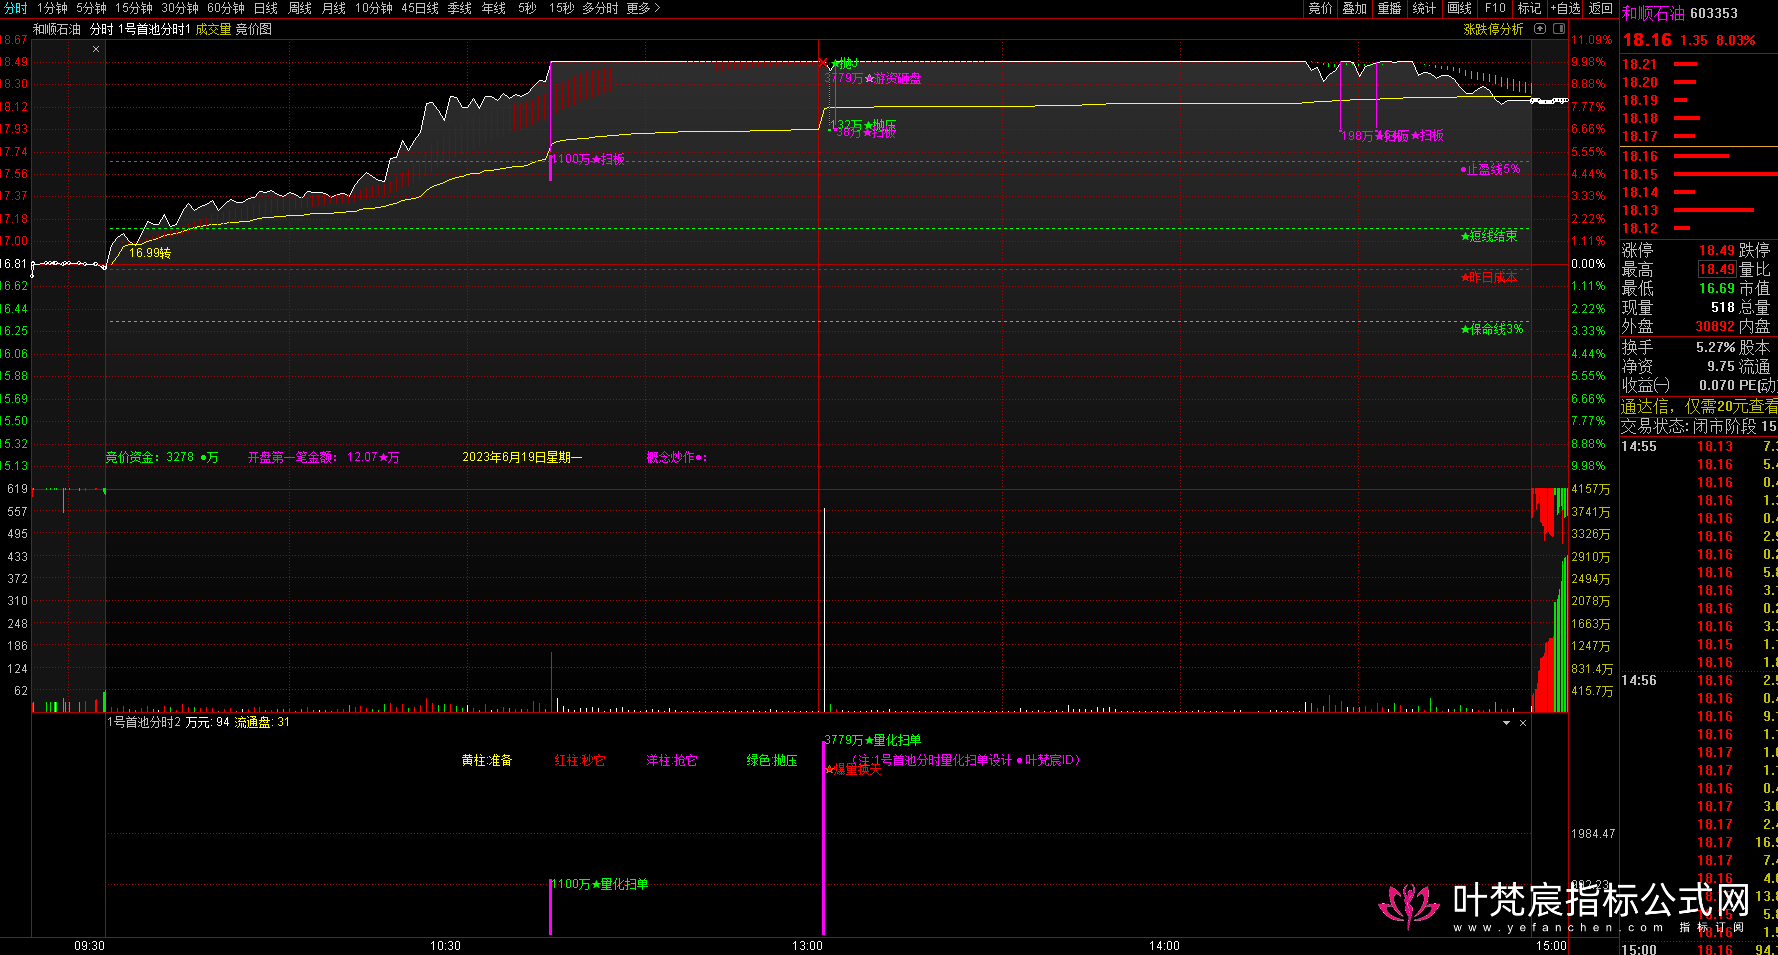Click the ★保命线3% line label
This screenshot has height=955, width=1778.
(x=1492, y=329)
